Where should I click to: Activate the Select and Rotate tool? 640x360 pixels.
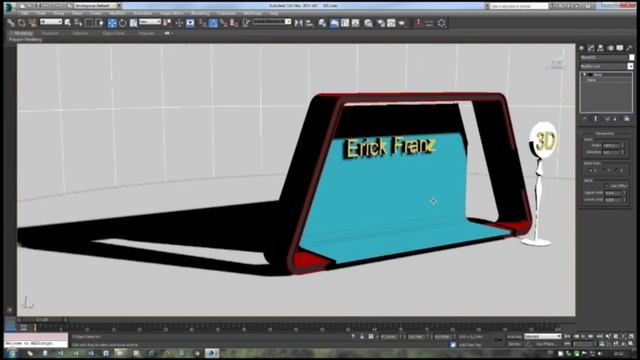(x=122, y=23)
